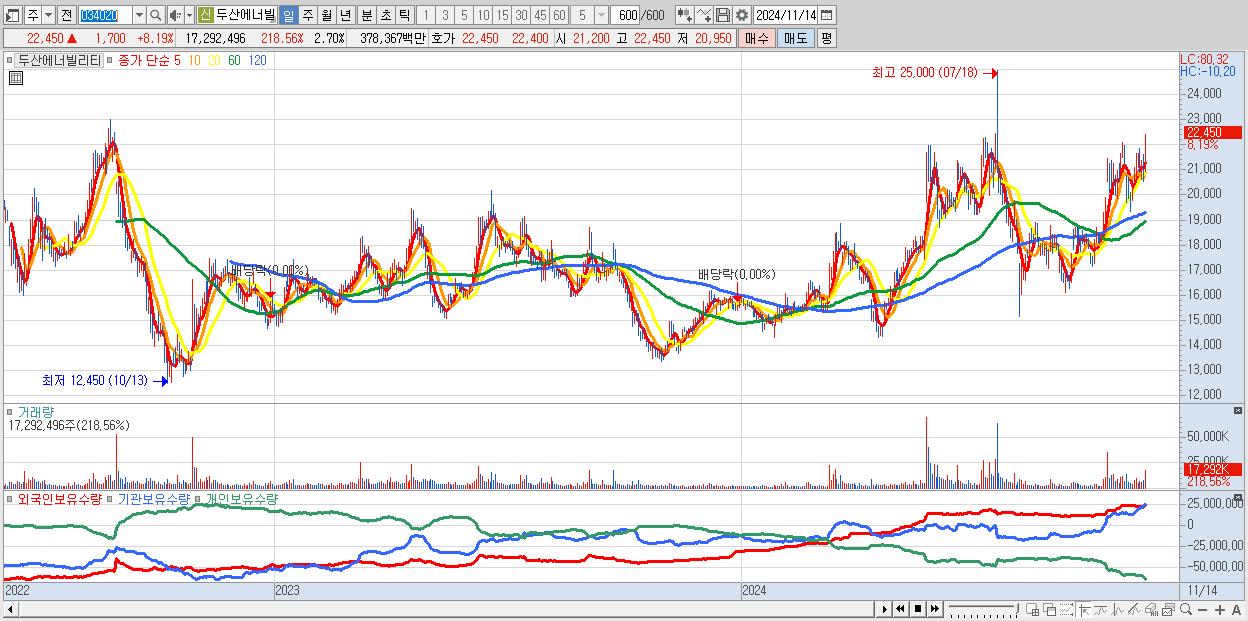Select the 분 minute chart period
The image size is (1248, 621).
click(x=366, y=16)
